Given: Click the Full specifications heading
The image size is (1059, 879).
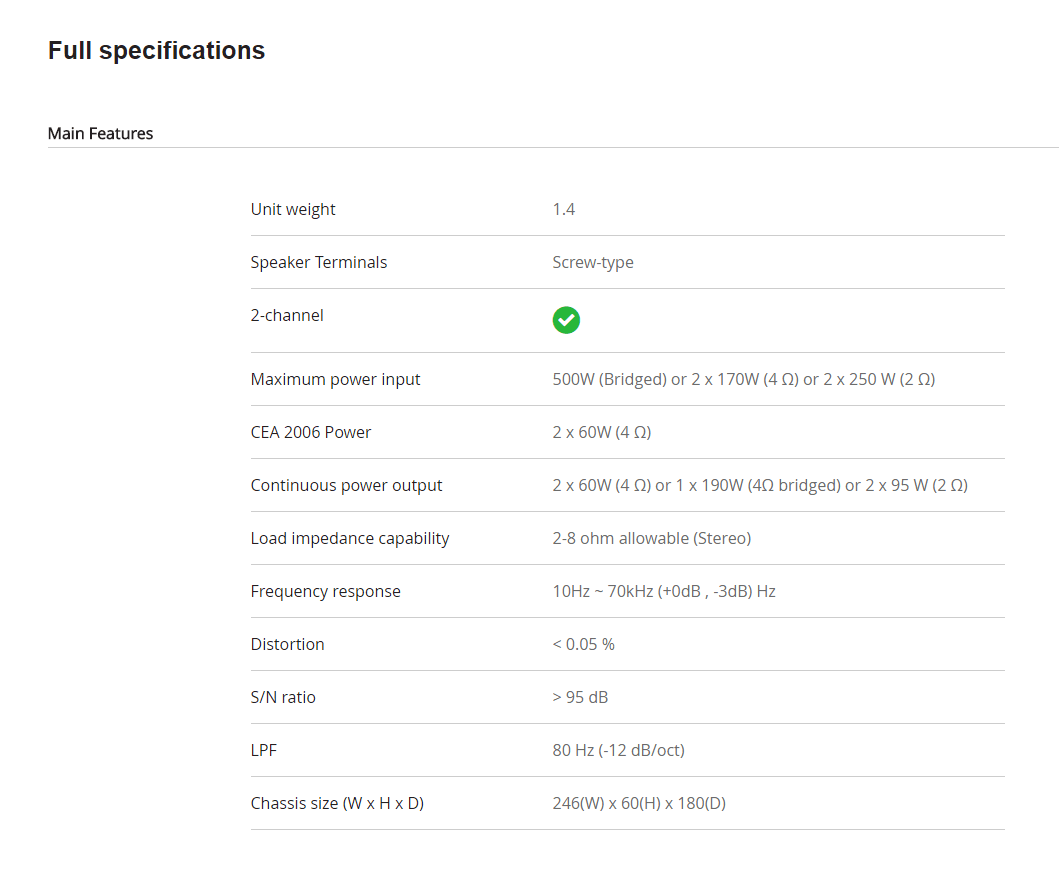Looking at the screenshot, I should pos(156,51).
